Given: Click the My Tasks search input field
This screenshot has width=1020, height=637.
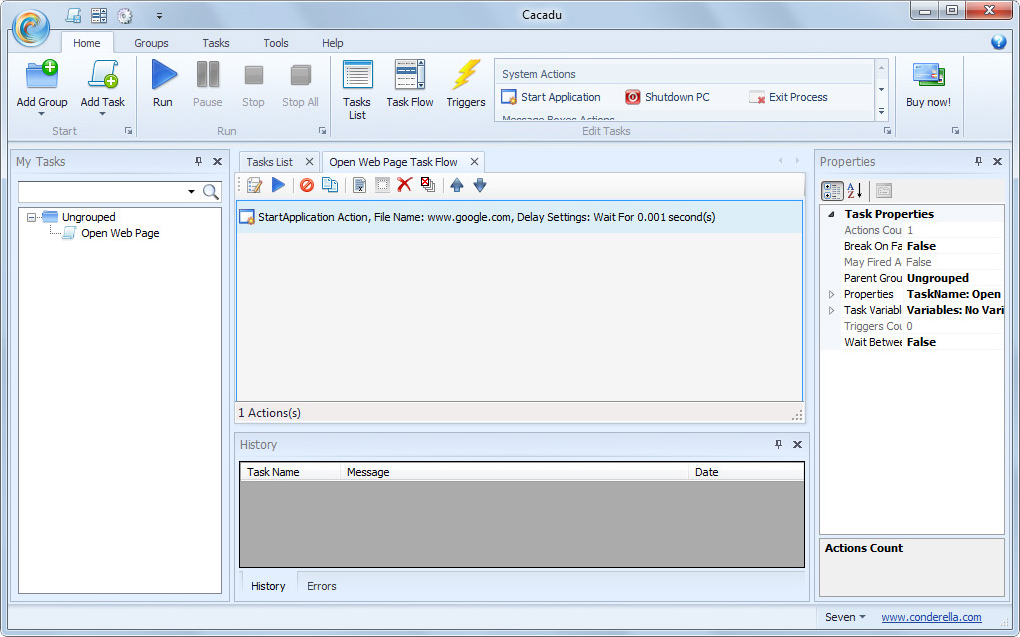Looking at the screenshot, I should [101, 191].
